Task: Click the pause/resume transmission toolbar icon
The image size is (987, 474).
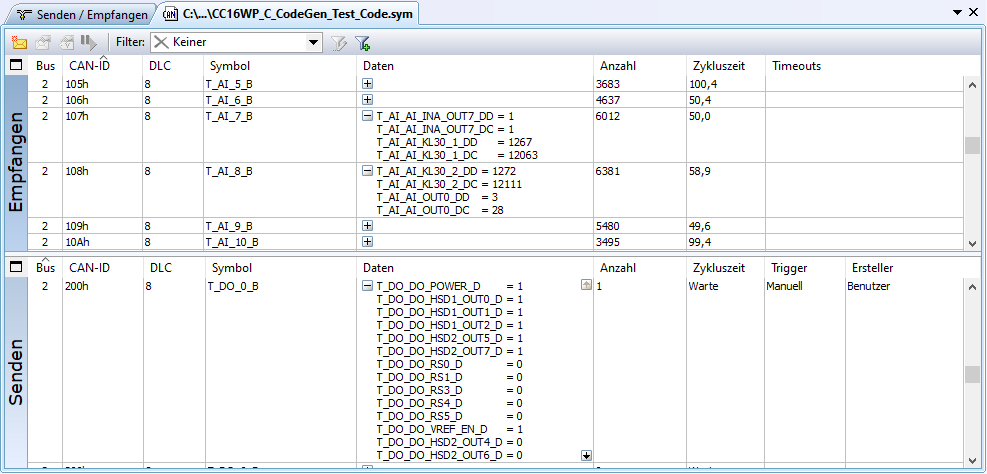Action: point(88,43)
